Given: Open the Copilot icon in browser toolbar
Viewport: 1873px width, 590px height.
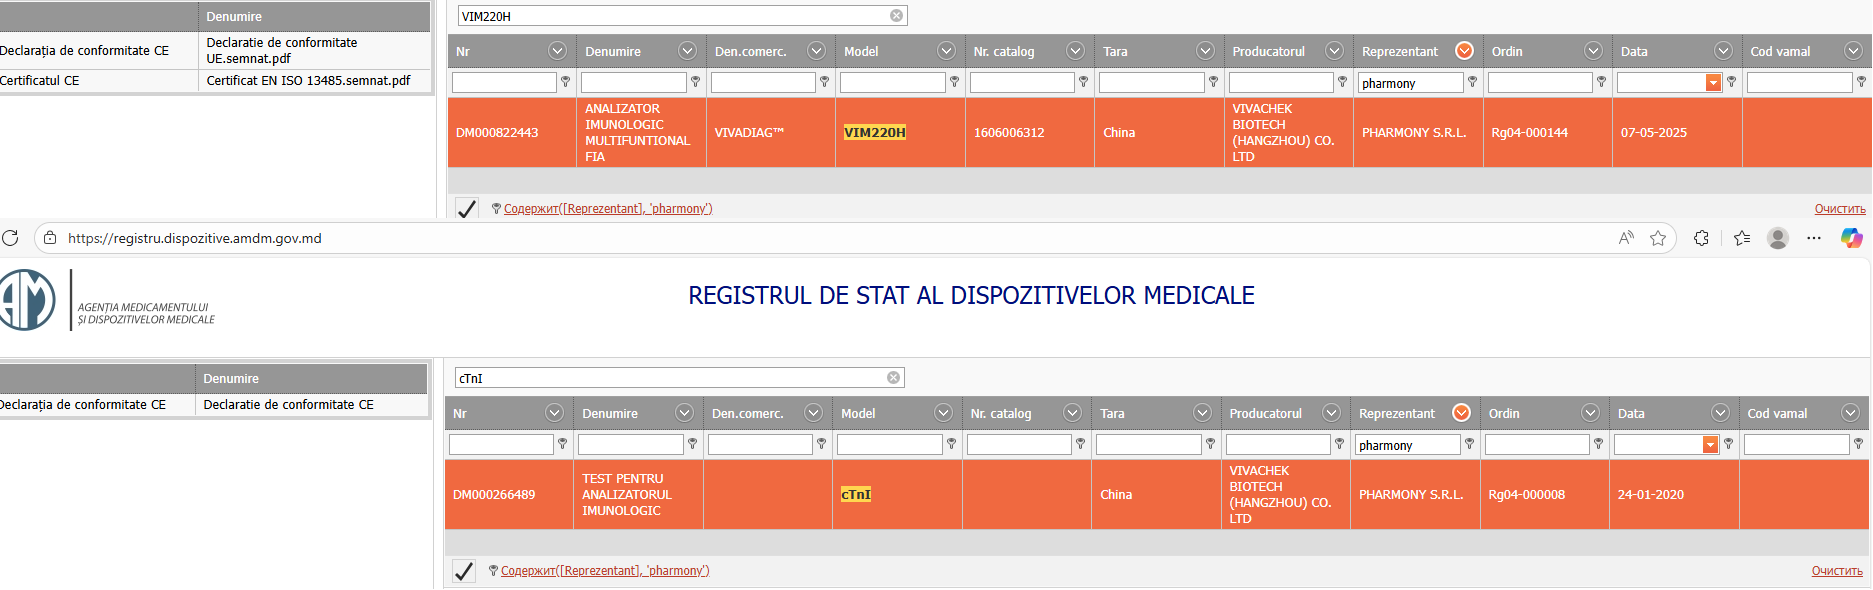Looking at the screenshot, I should pyautogui.click(x=1851, y=238).
